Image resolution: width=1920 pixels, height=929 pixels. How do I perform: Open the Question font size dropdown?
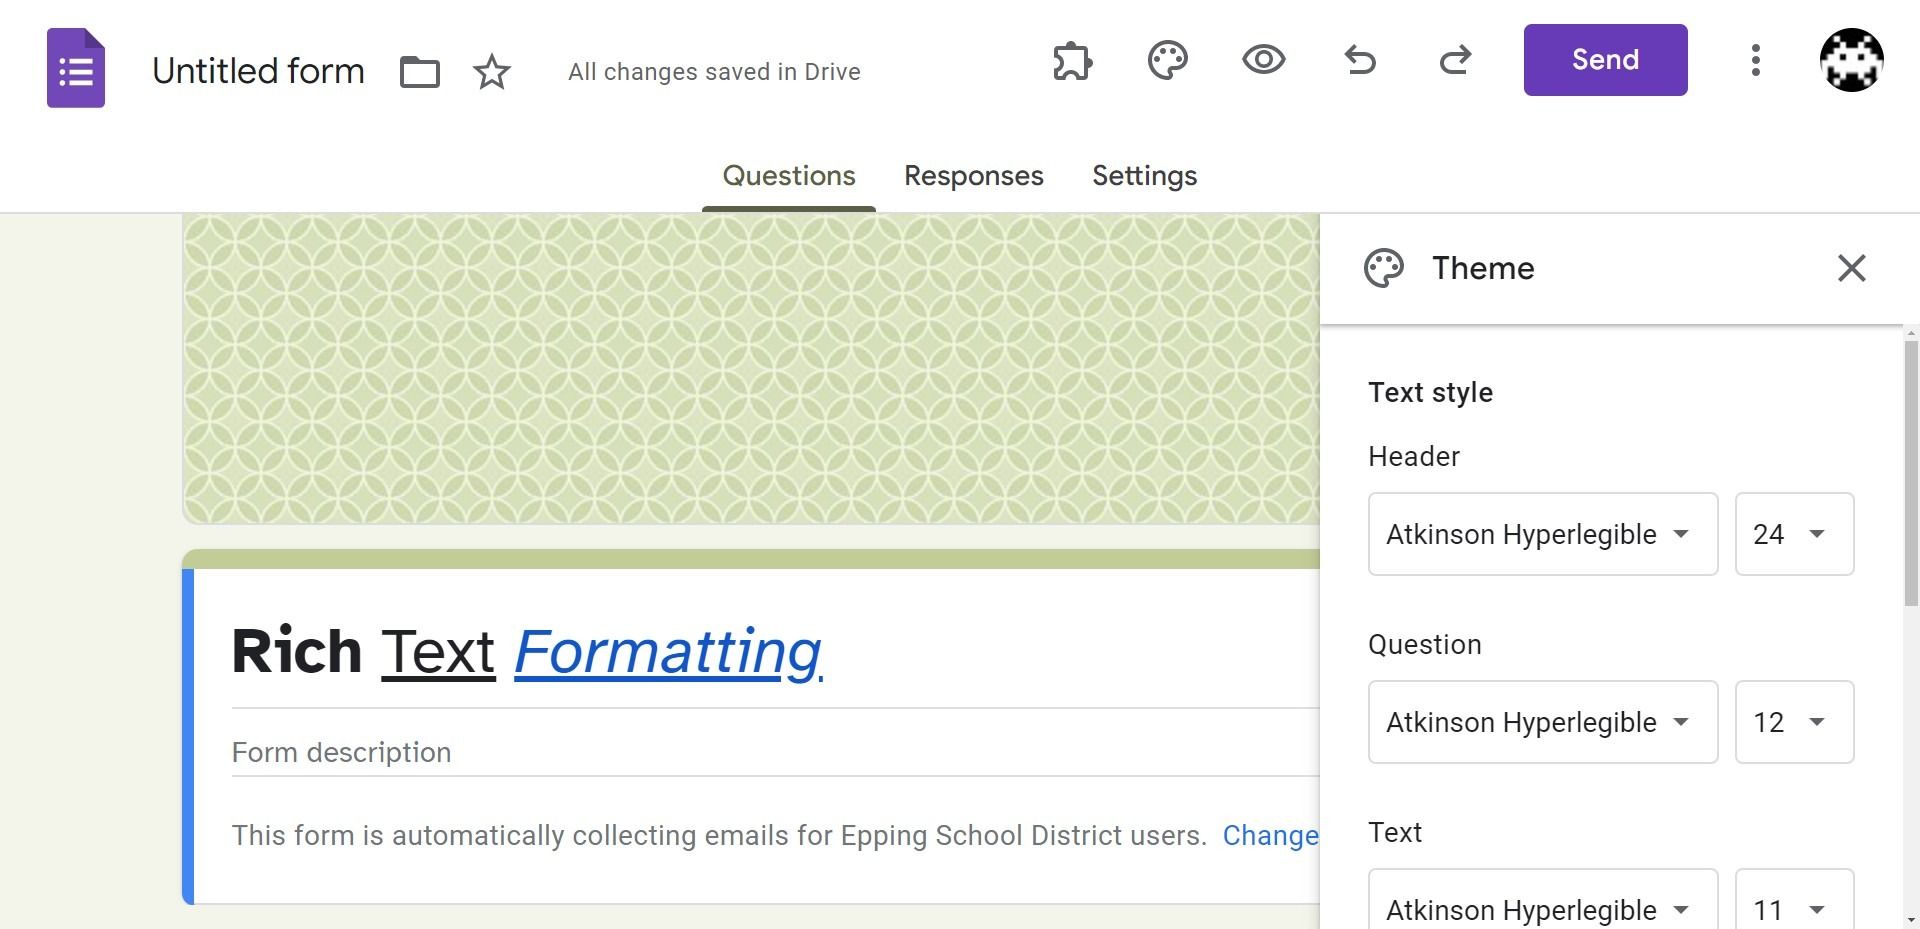tap(1794, 722)
